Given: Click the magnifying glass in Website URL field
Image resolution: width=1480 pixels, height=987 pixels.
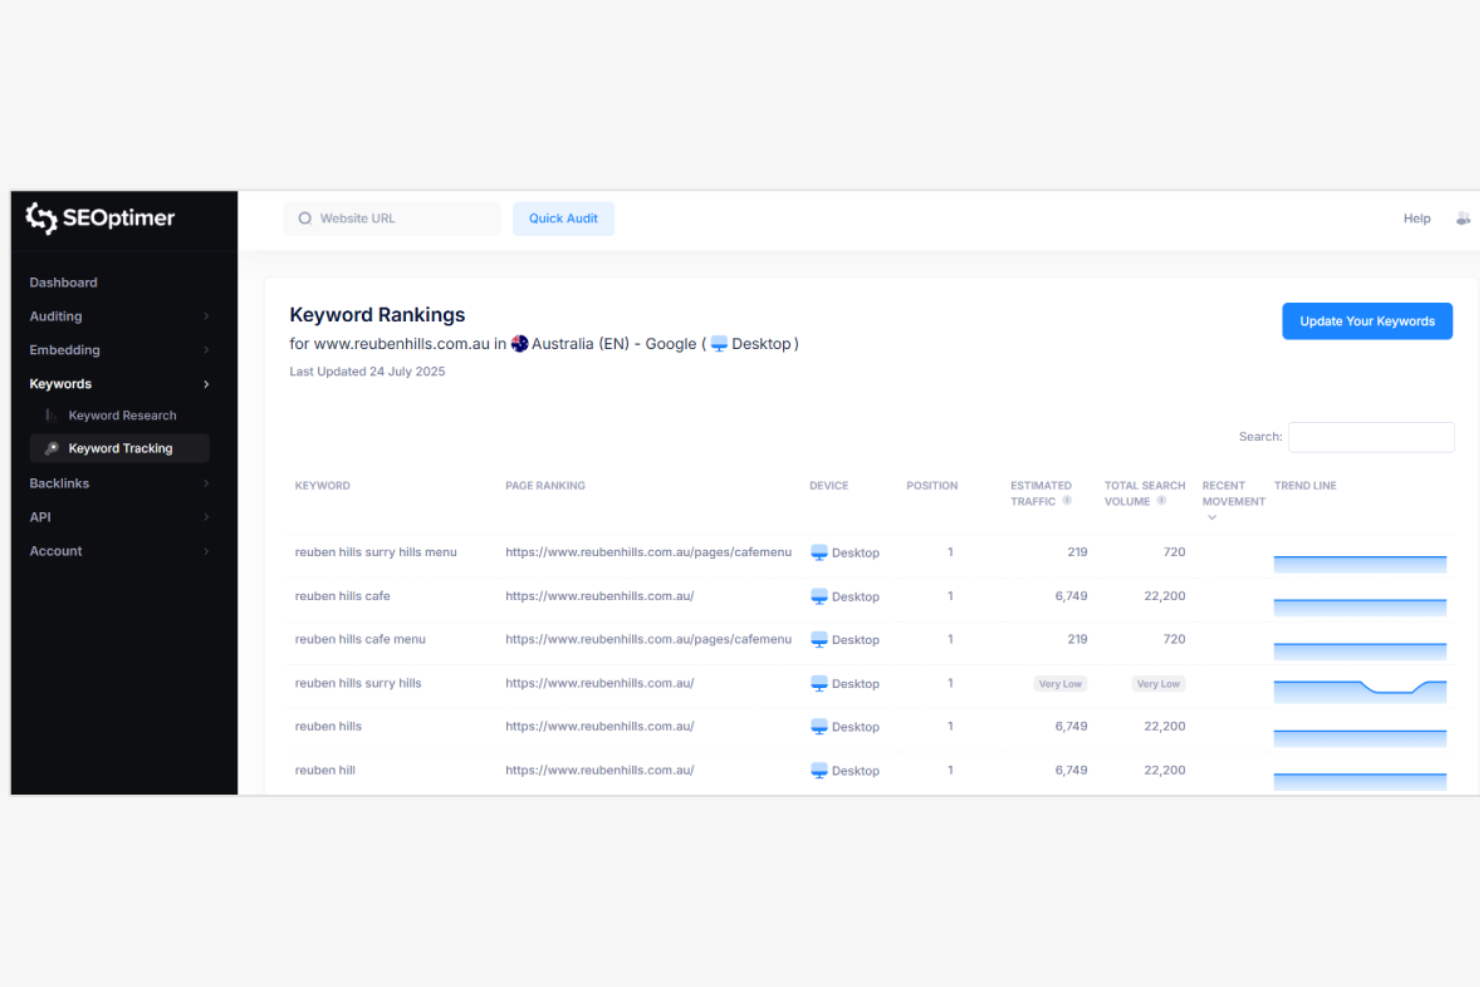Looking at the screenshot, I should (305, 218).
